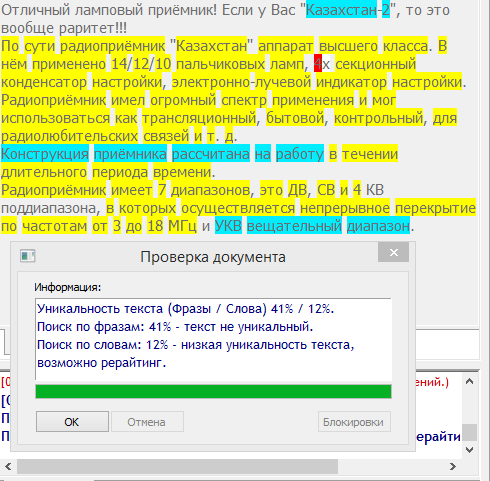Image resolution: width=490 pixels, height=481 pixels.
Task: Click the Отмена button
Action: (x=147, y=422)
